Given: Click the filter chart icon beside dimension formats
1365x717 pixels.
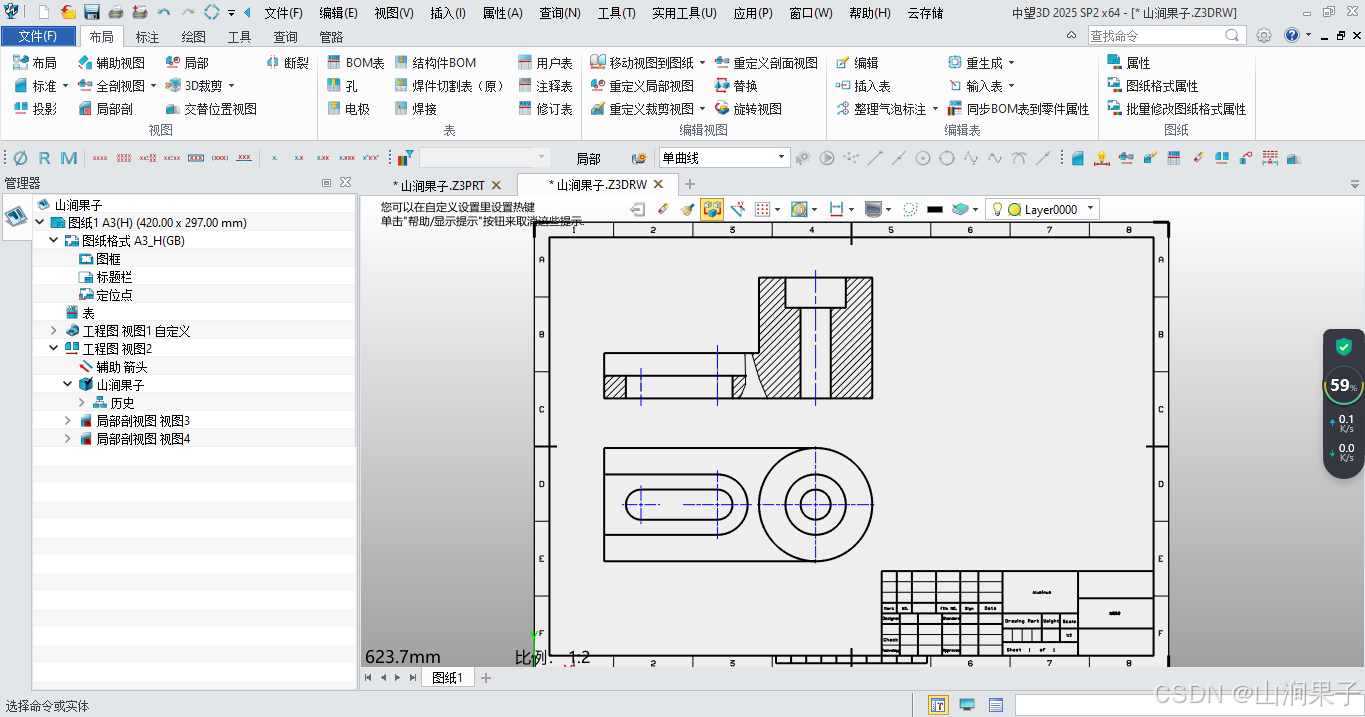Looking at the screenshot, I should tap(405, 158).
